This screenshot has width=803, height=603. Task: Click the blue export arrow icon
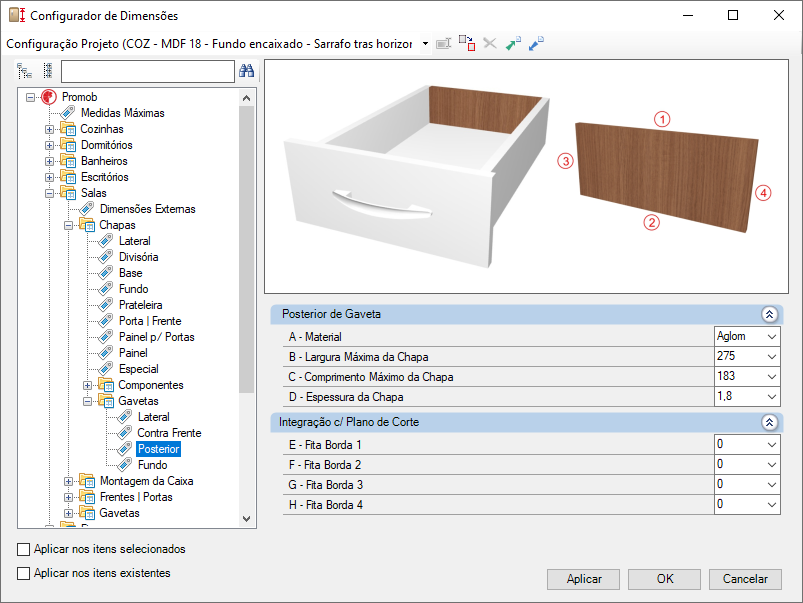[536, 44]
